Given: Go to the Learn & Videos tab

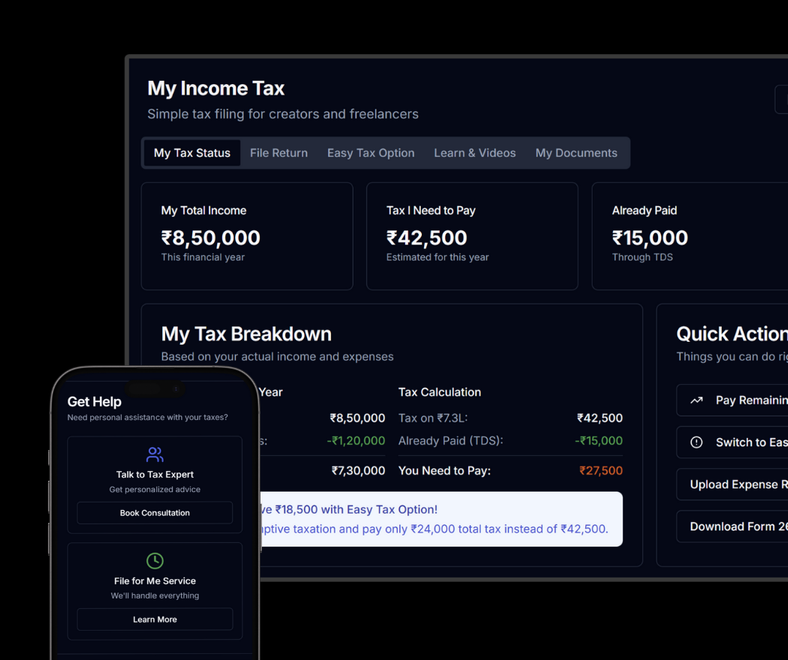Looking at the screenshot, I should point(475,153).
